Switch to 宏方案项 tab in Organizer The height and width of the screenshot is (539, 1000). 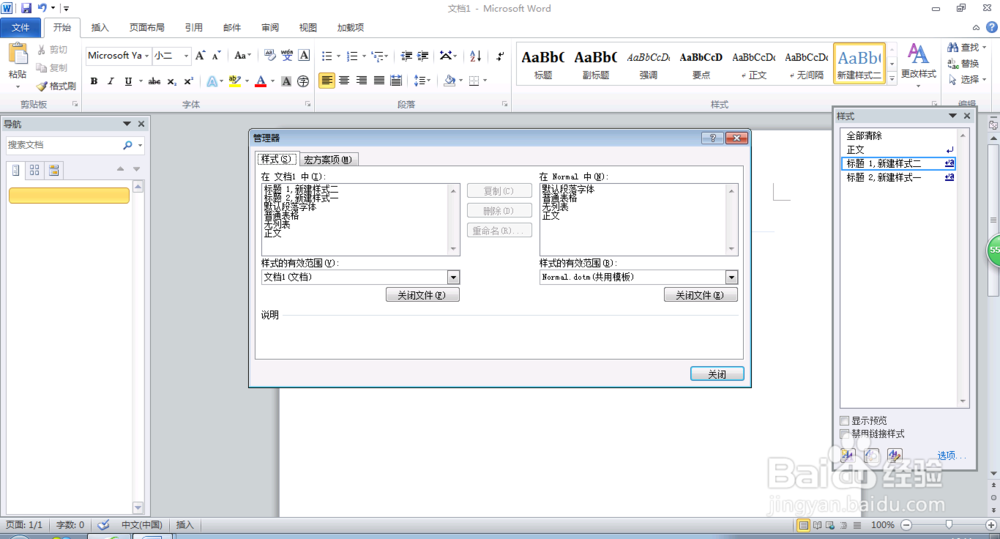click(x=327, y=159)
